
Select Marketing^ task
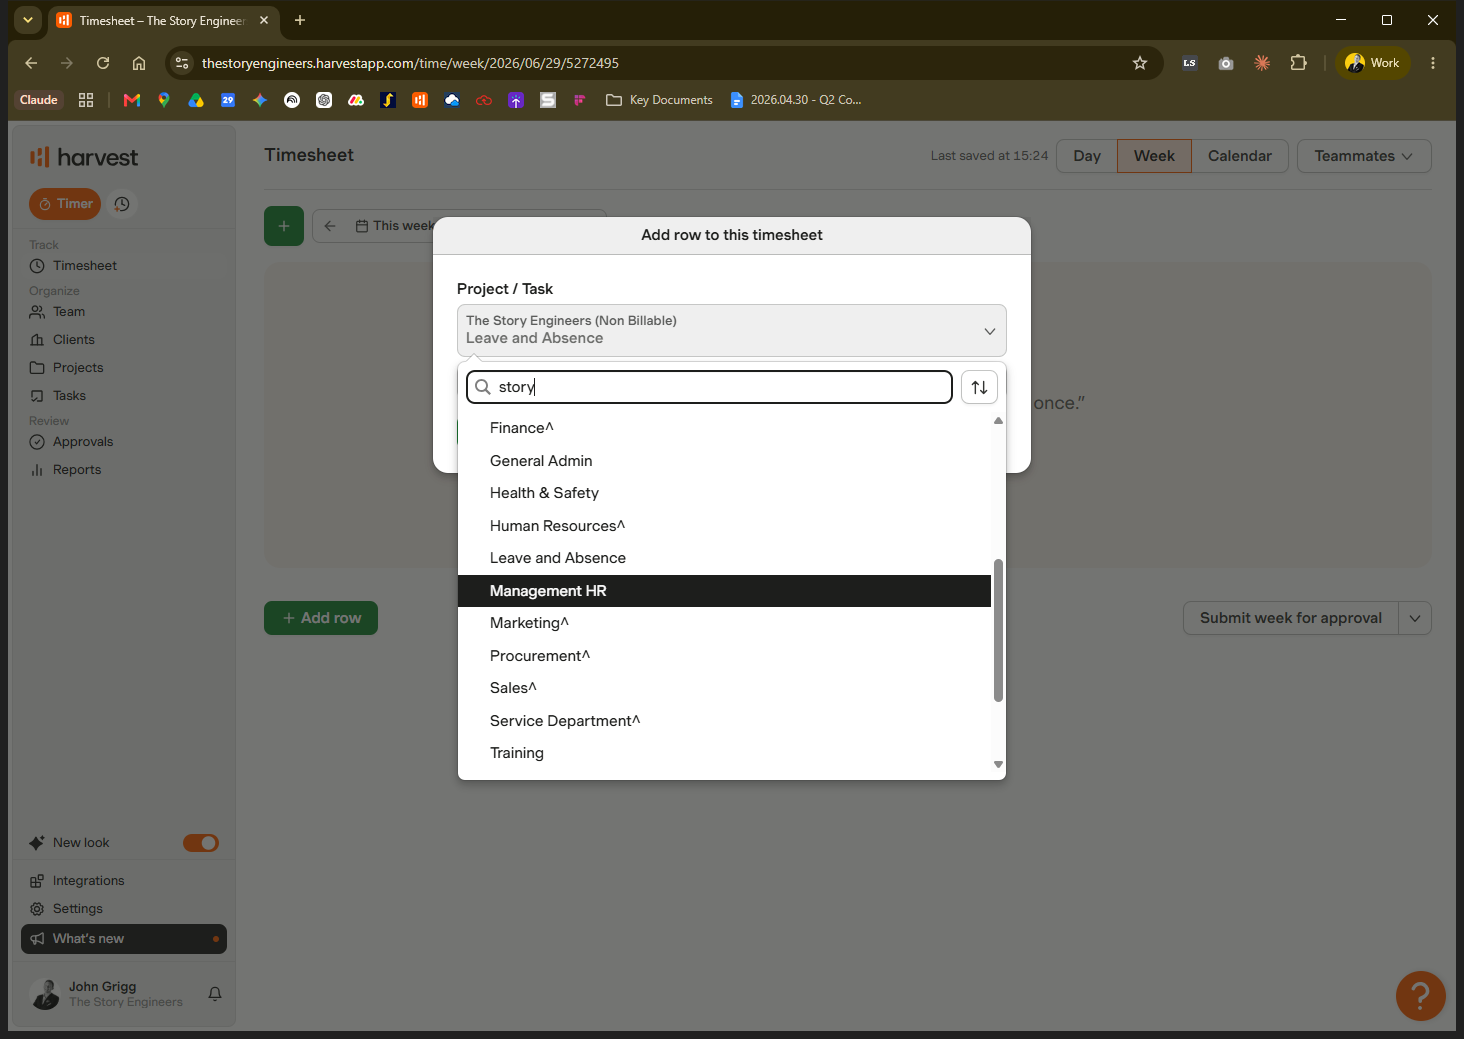[x=724, y=623]
